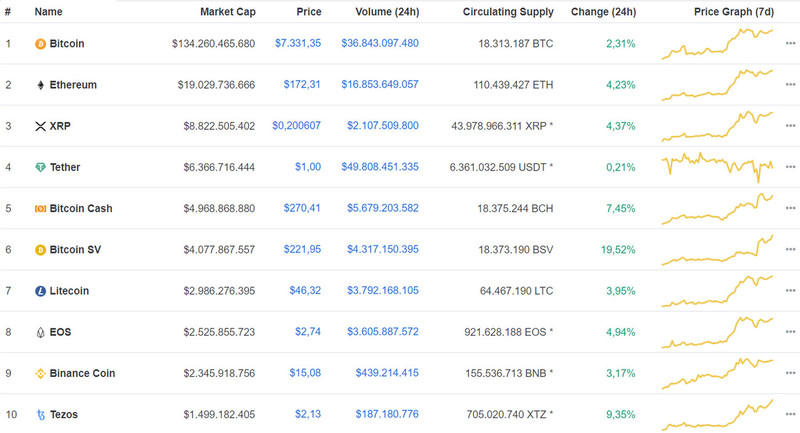This screenshot has height=433, width=800.
Task: View Bitcoin SV 7d price graph
Action: click(717, 250)
